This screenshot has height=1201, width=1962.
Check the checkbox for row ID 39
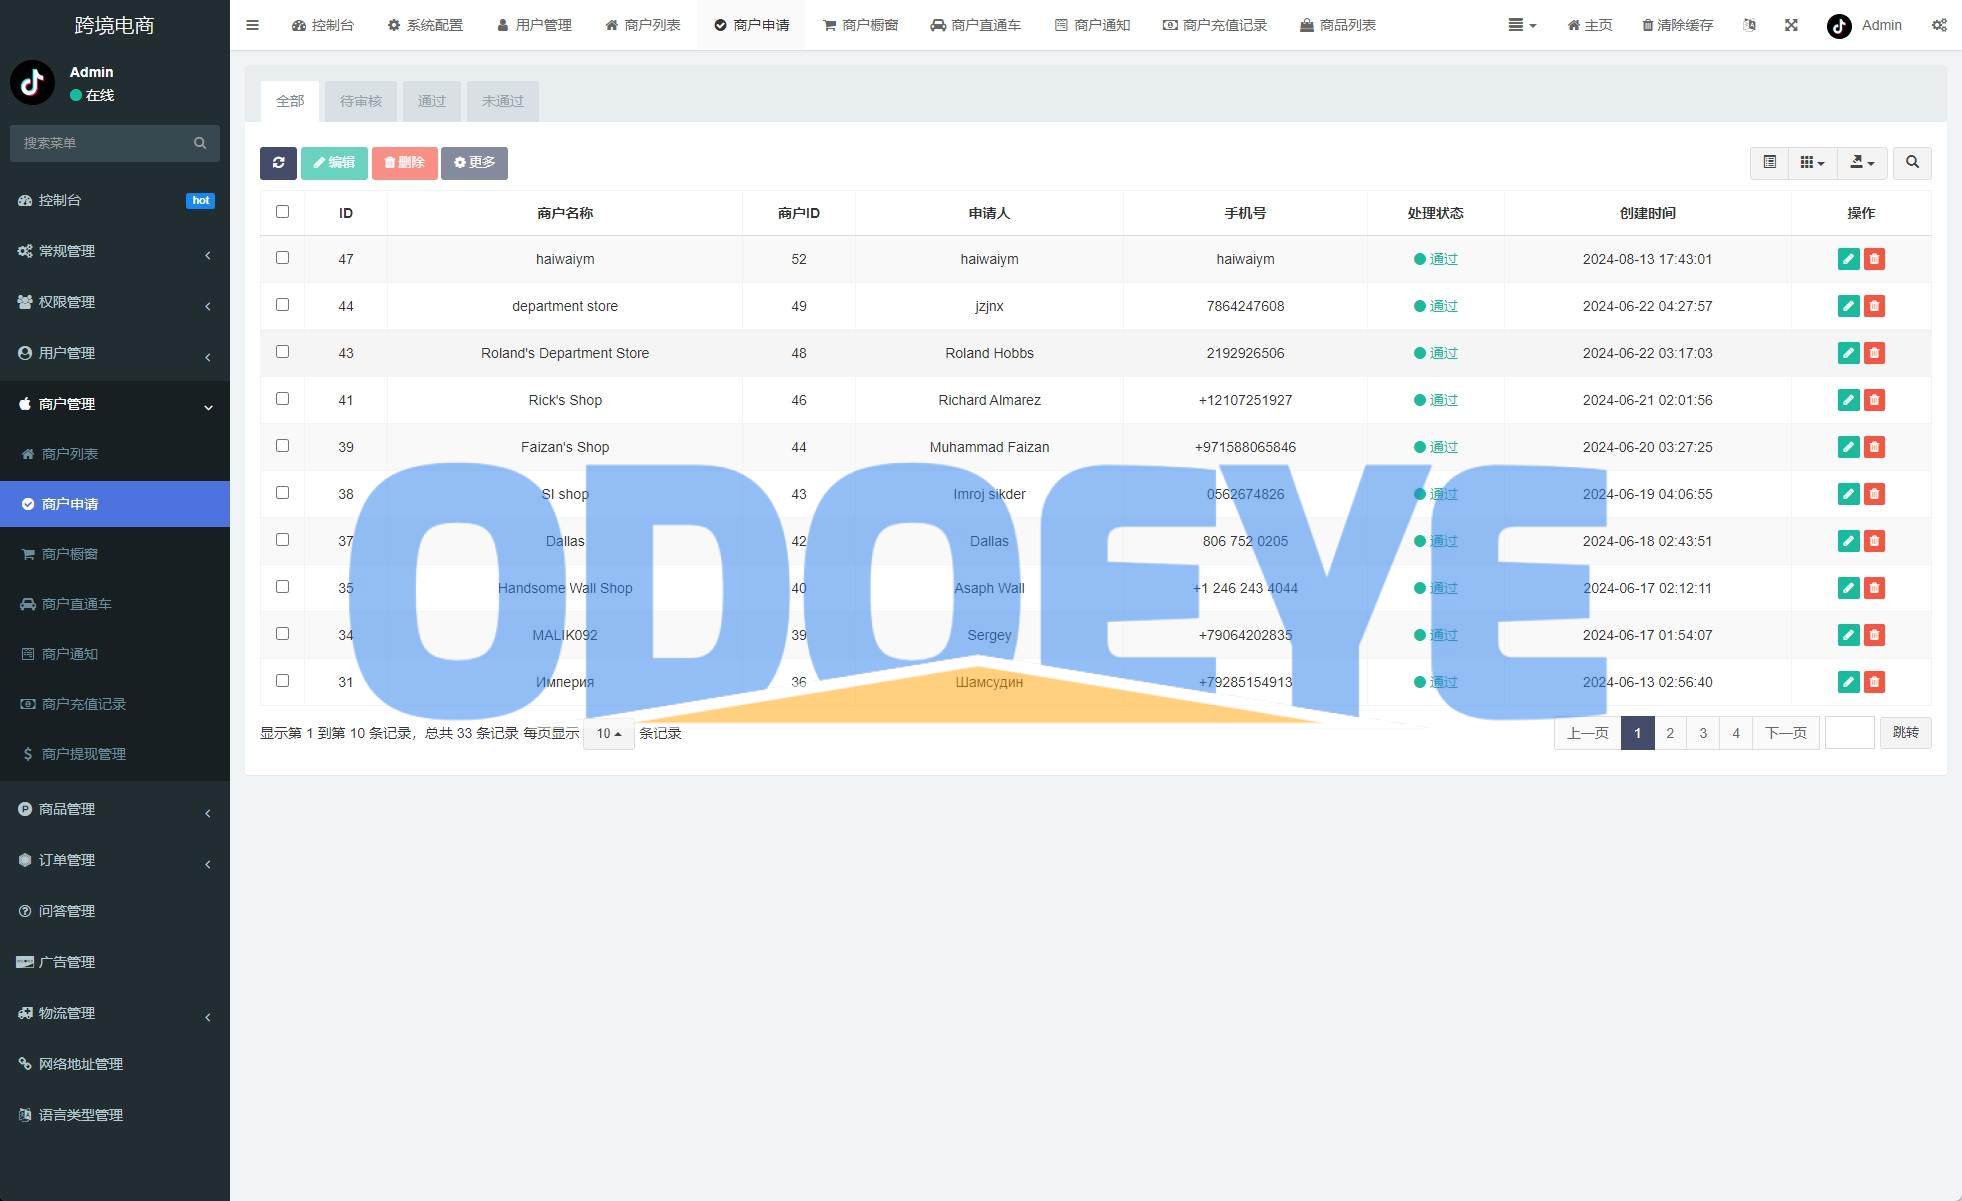point(282,446)
